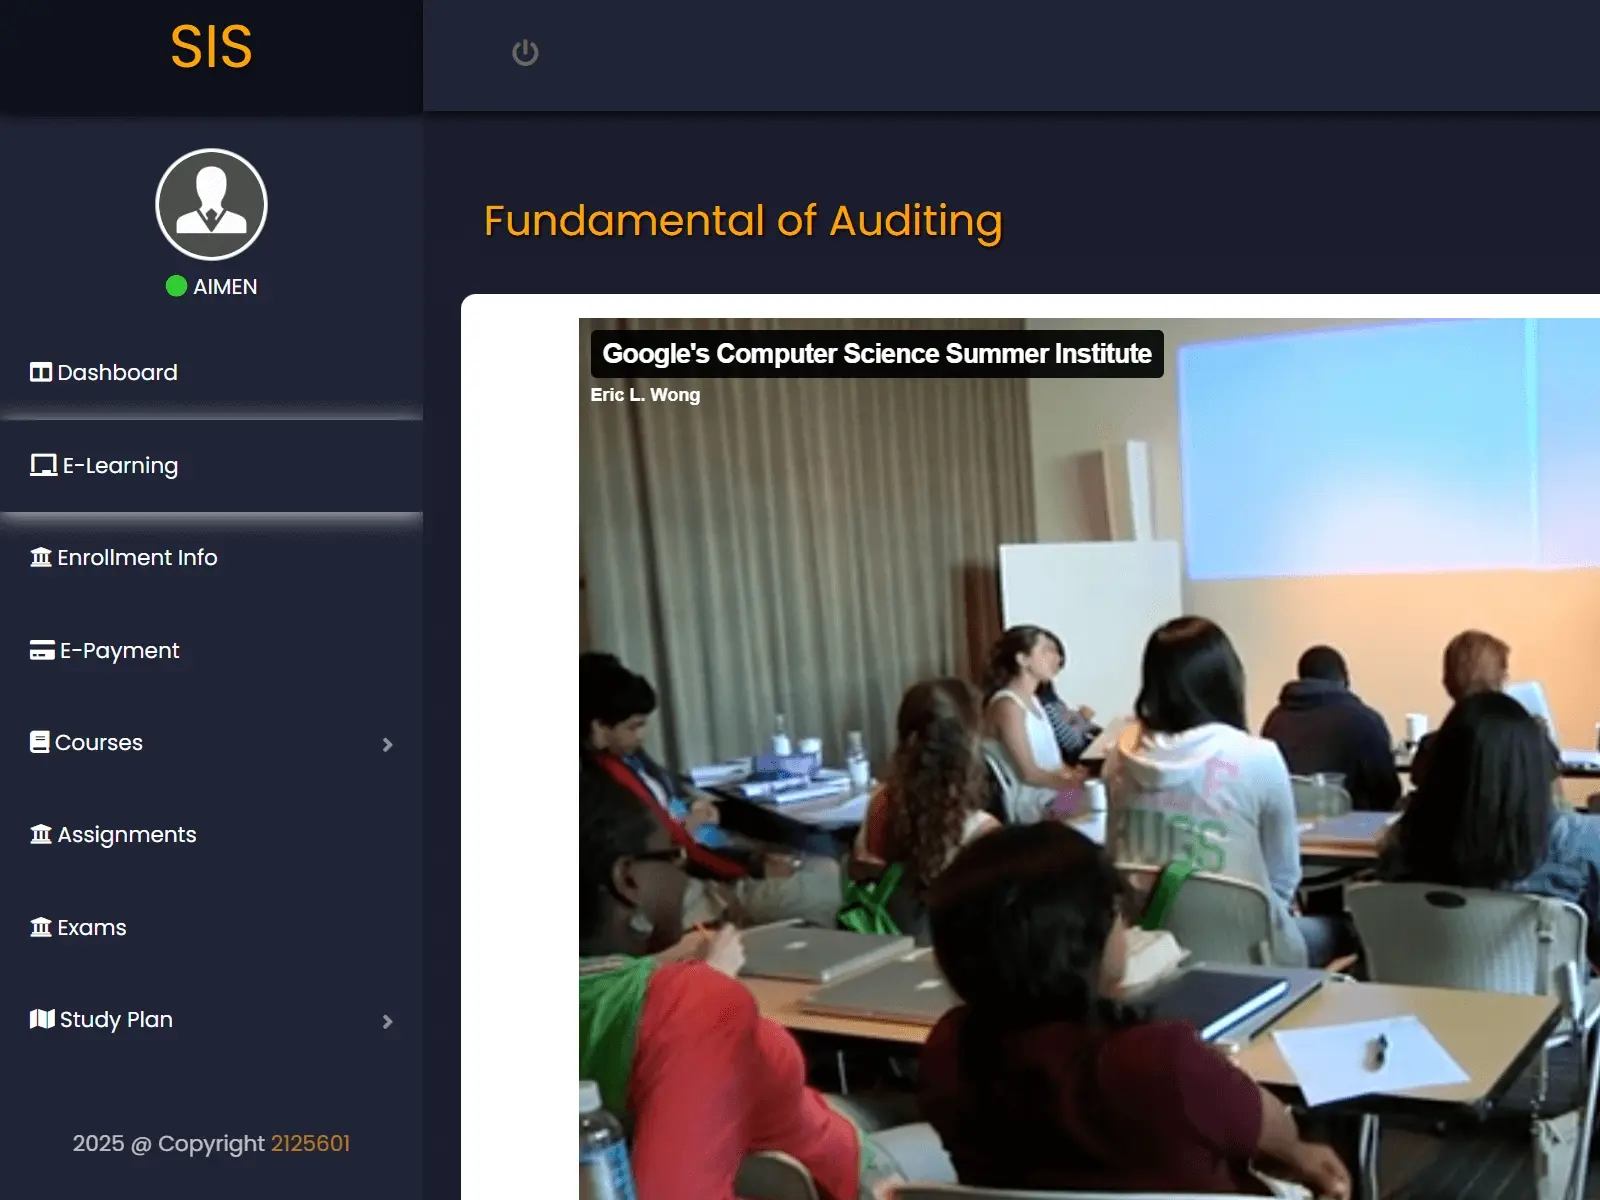Click the Assignments institution icon

coord(41,834)
